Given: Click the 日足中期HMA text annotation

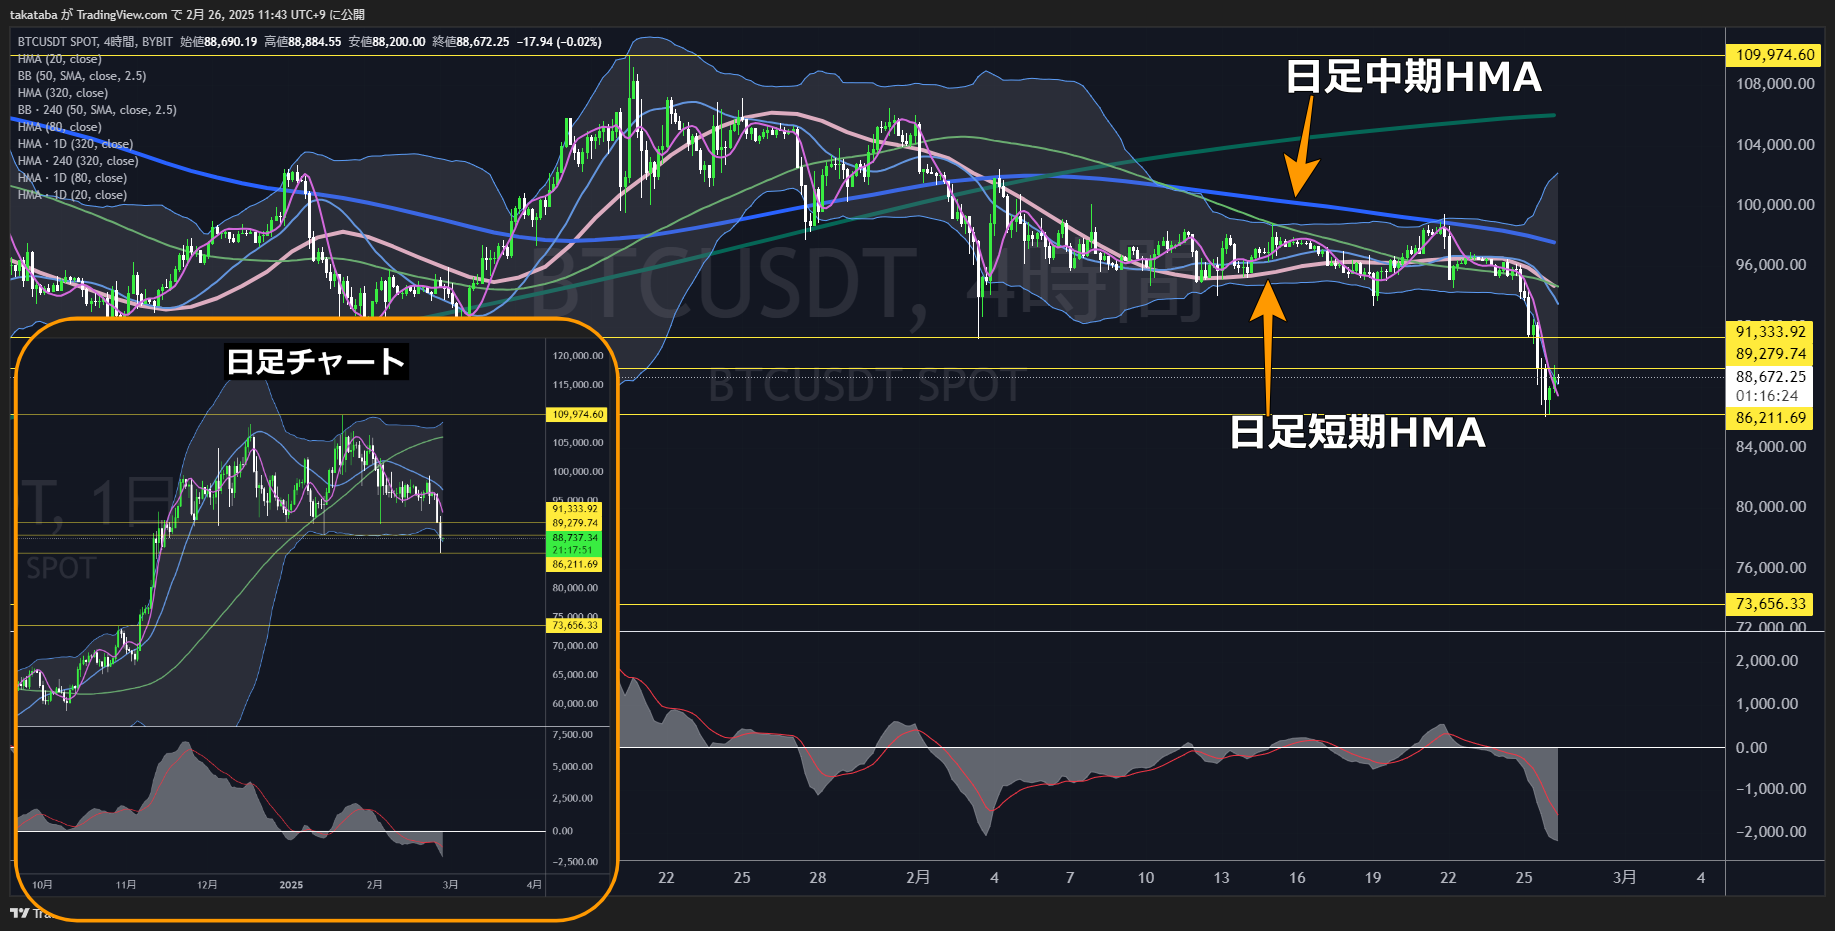Looking at the screenshot, I should pos(1413,77).
